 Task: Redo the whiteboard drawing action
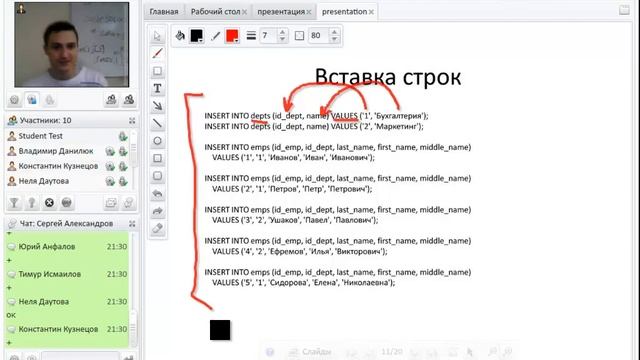[157, 211]
